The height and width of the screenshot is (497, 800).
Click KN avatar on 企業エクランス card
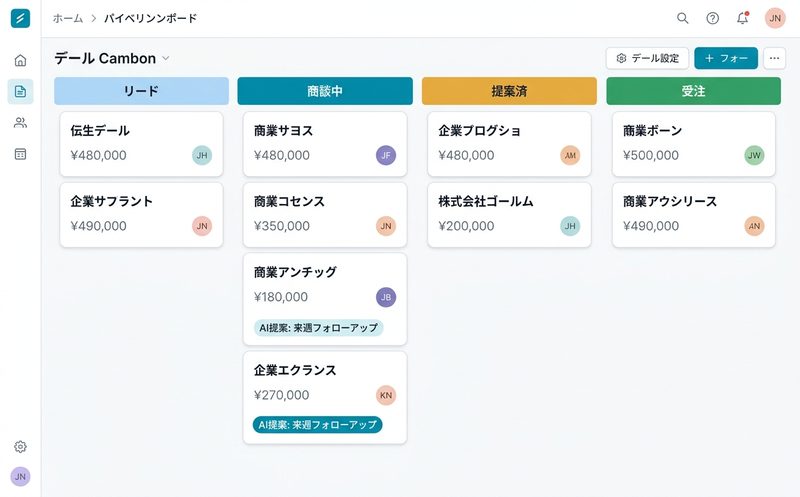(386, 395)
